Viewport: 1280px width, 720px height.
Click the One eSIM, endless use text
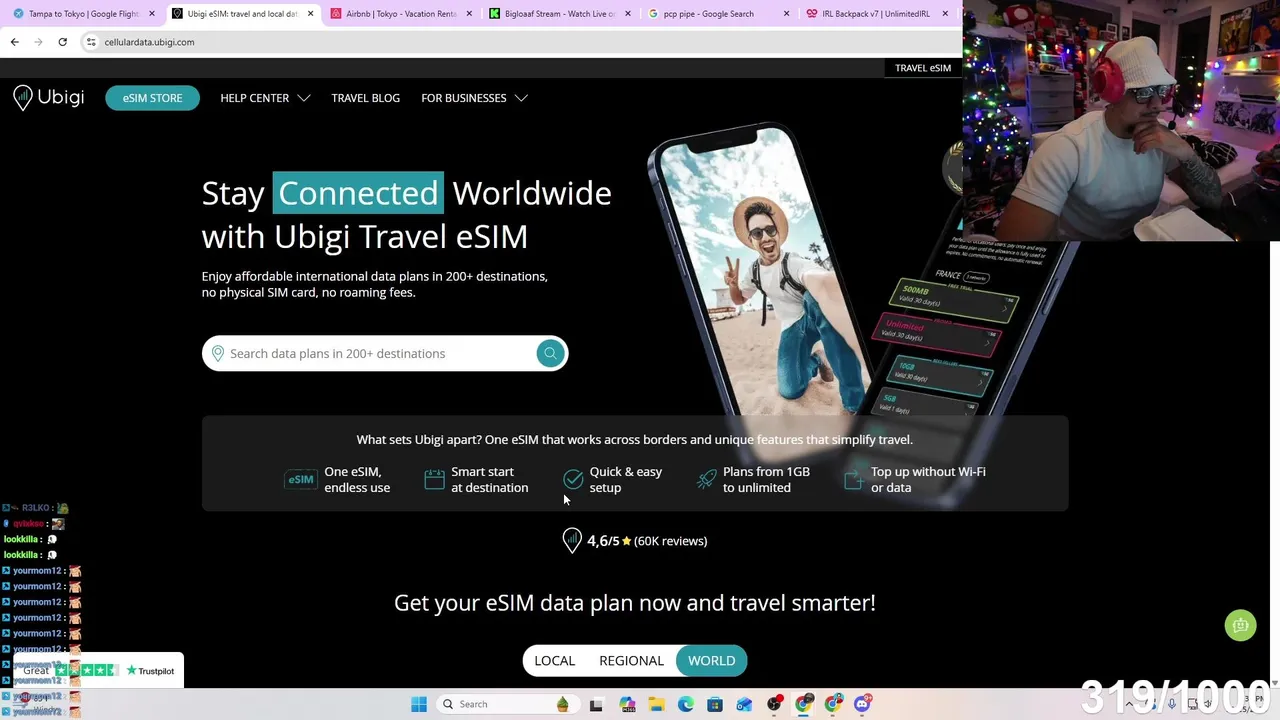point(357,480)
